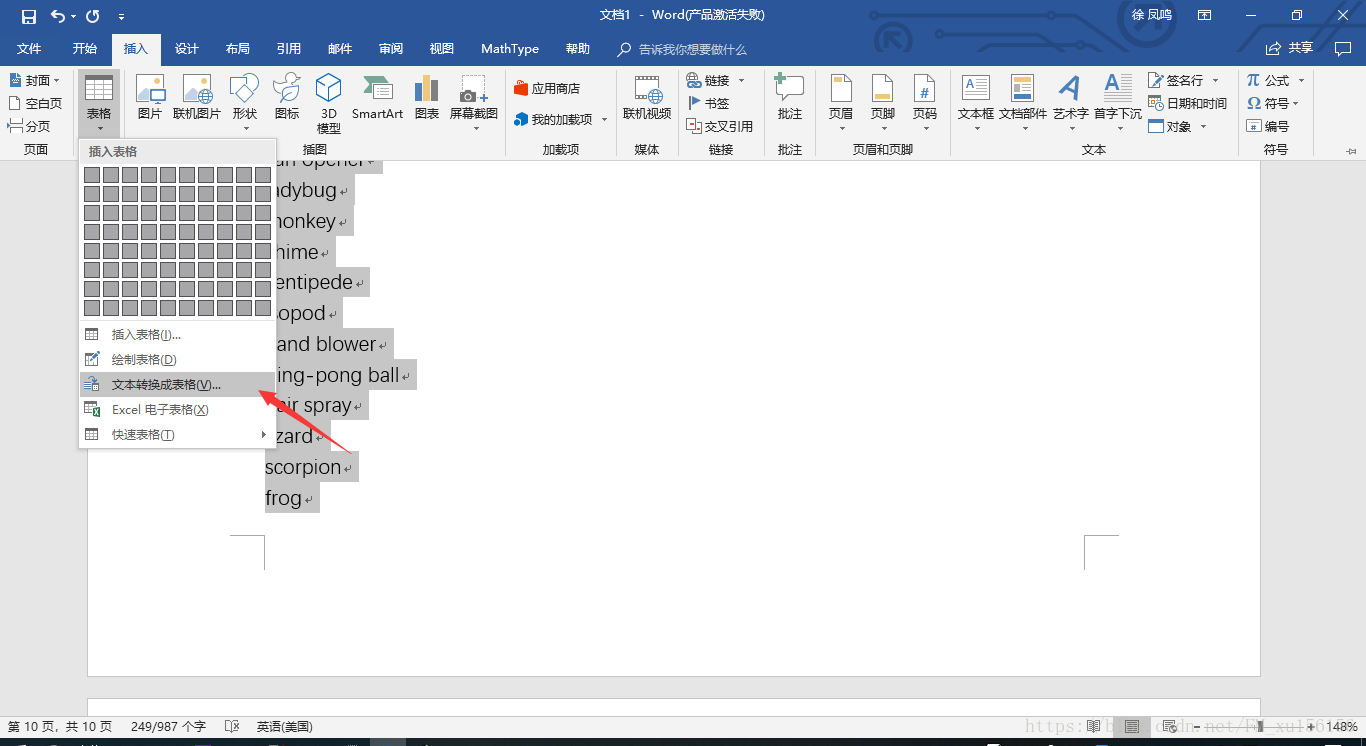Open the 文件 File tab
The width and height of the screenshot is (1366, 746).
pos(29,49)
